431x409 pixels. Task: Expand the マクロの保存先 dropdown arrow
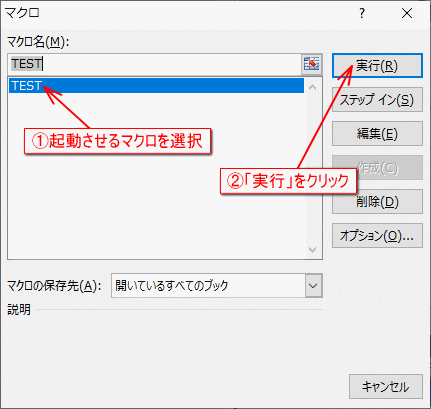pyautogui.click(x=313, y=286)
